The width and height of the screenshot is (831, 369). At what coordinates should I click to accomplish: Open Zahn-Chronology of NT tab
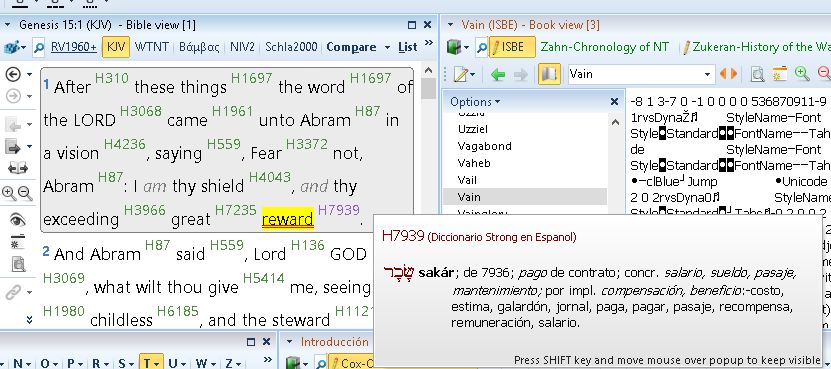(x=605, y=47)
